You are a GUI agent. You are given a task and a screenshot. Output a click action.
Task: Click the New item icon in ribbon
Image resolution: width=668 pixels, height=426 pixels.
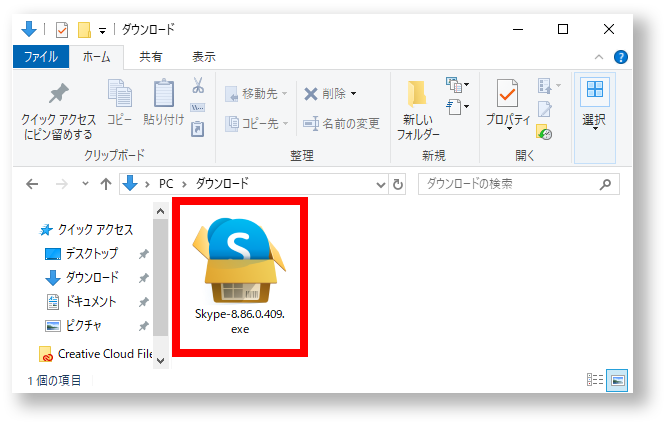click(x=457, y=85)
